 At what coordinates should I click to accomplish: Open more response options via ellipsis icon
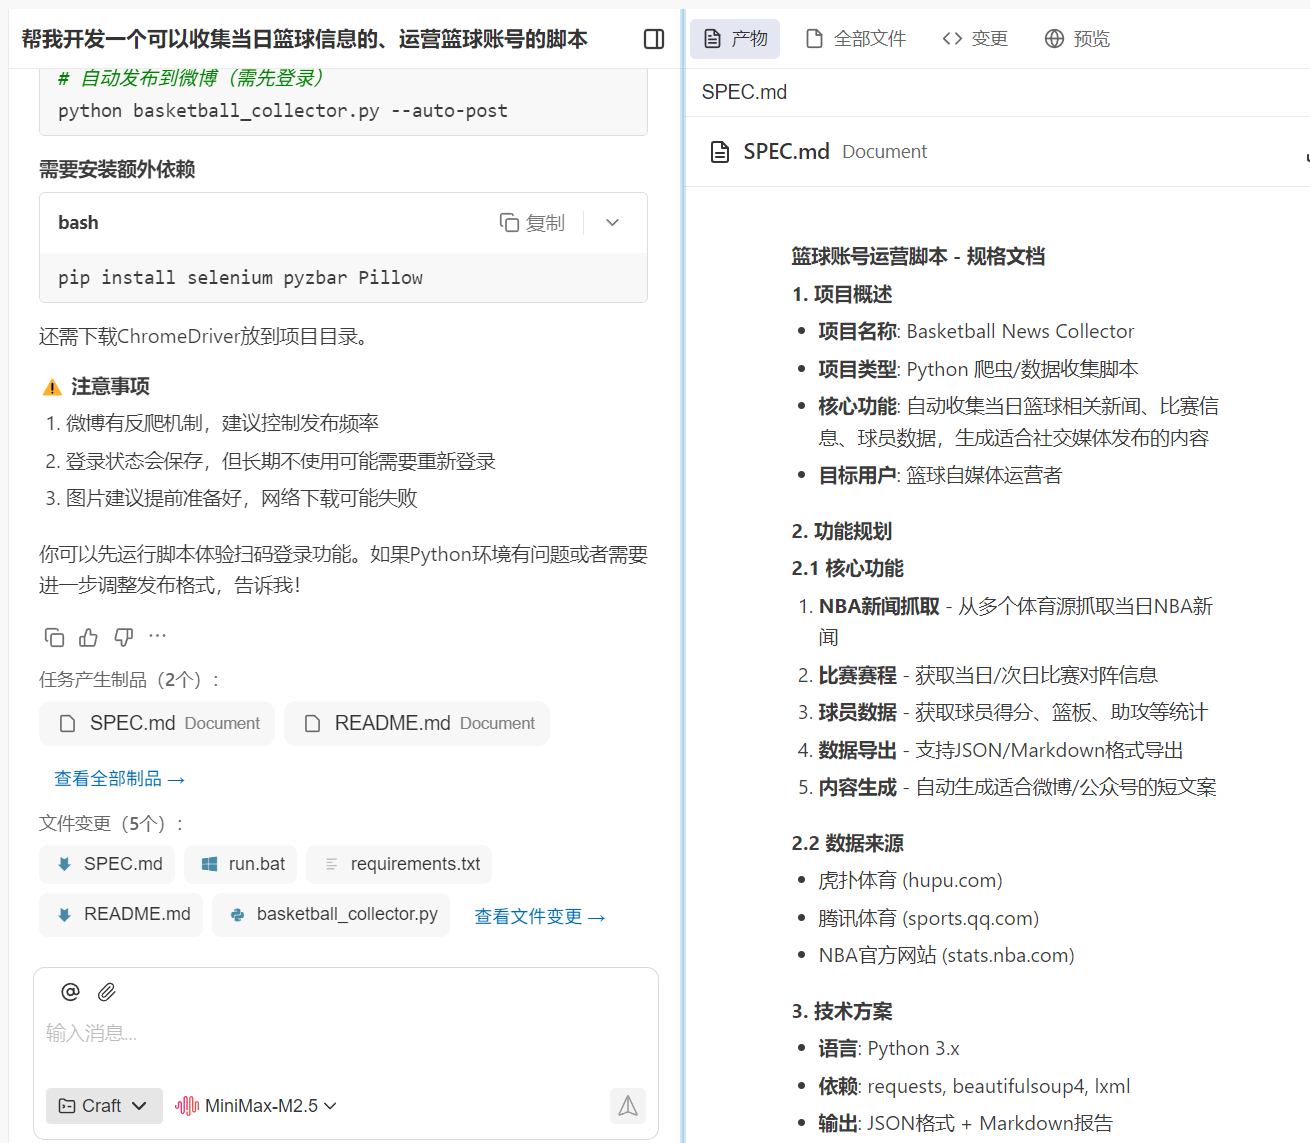coord(157,637)
